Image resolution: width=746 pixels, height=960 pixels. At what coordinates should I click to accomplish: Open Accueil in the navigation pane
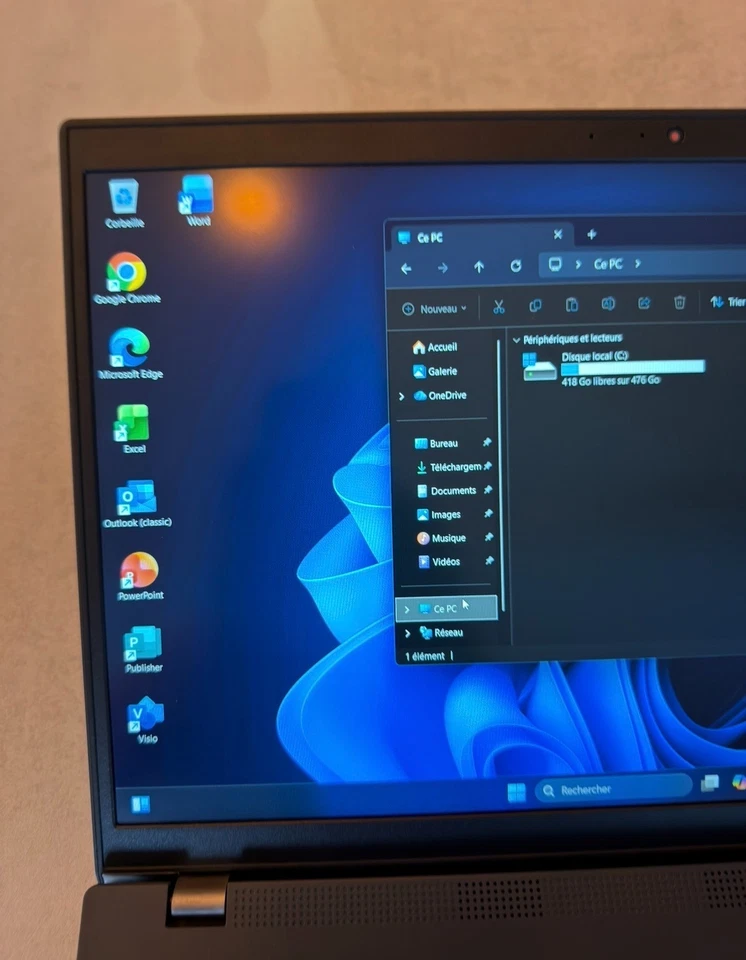[x=435, y=347]
